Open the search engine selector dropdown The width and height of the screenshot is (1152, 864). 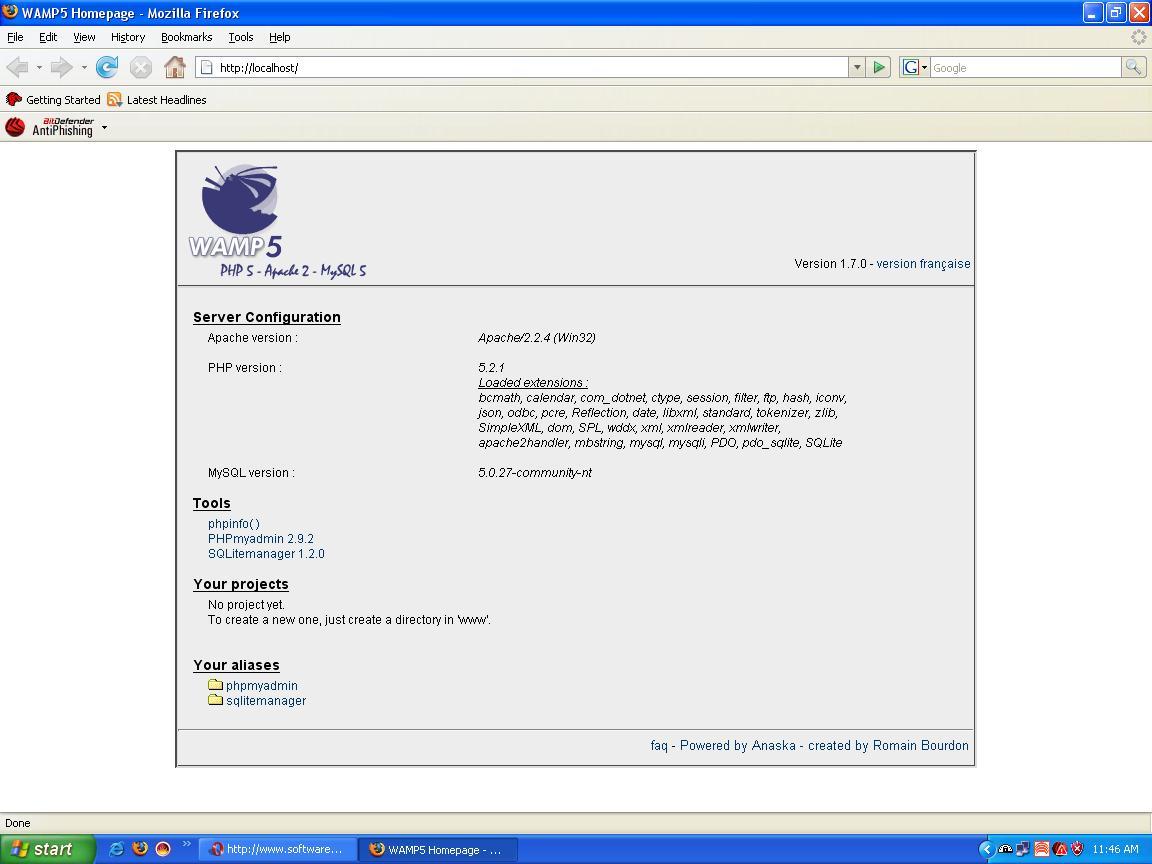(915, 67)
